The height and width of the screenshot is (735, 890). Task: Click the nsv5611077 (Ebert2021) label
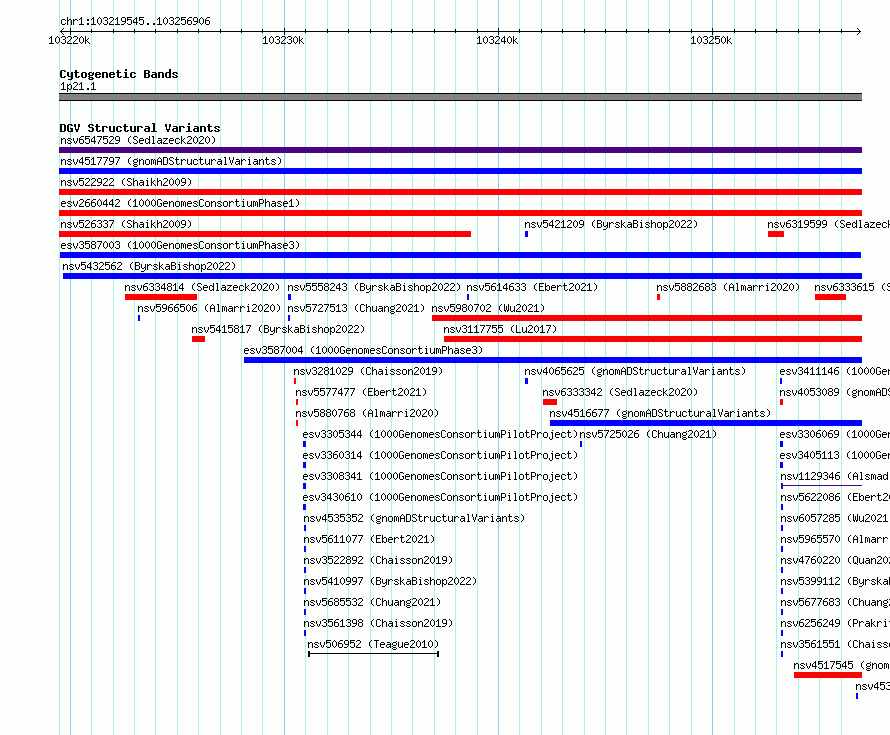pos(369,539)
